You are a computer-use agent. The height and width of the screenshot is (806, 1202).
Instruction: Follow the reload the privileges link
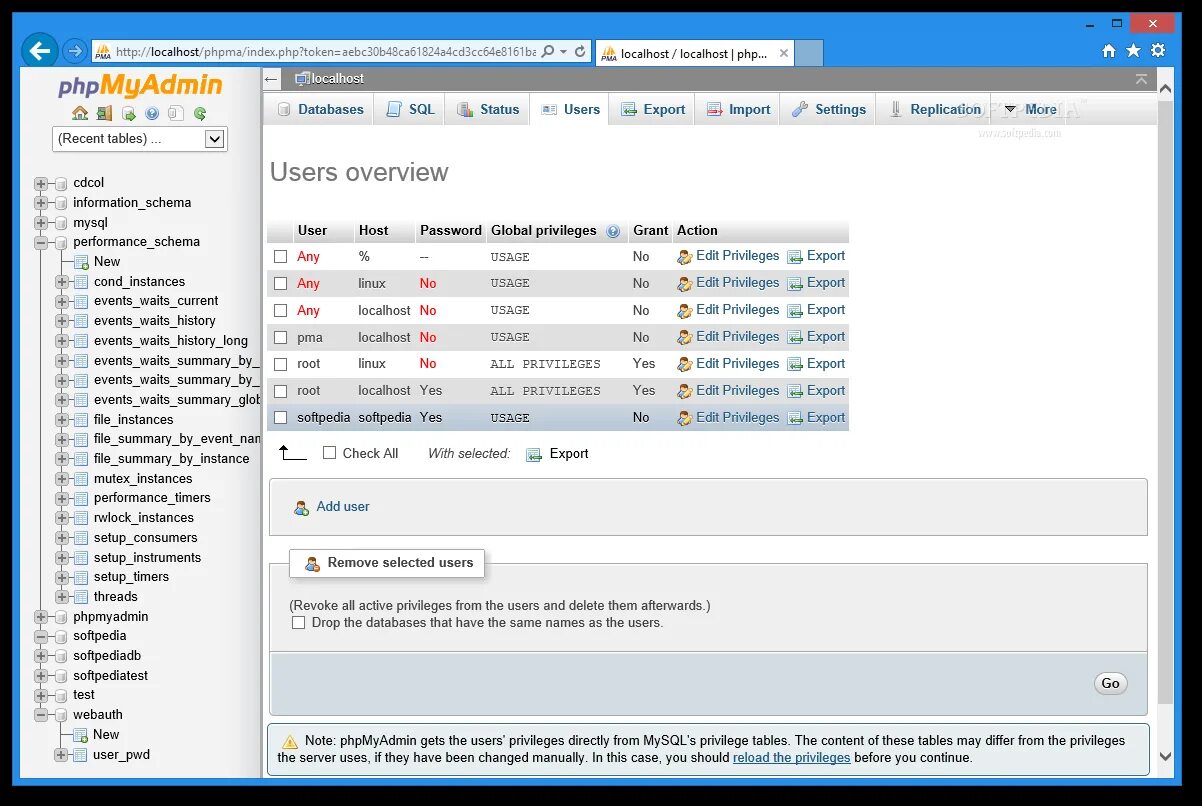point(791,758)
